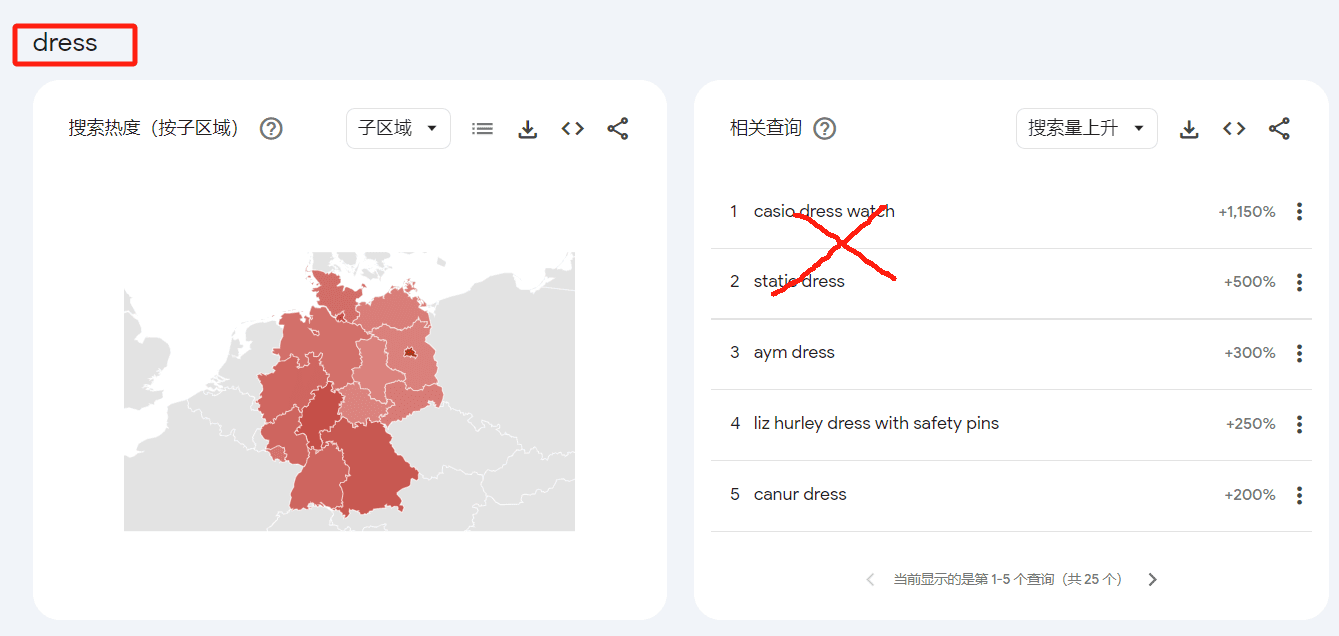The height and width of the screenshot is (636, 1339).
Task: Download the subregion interest data
Action: 528,129
